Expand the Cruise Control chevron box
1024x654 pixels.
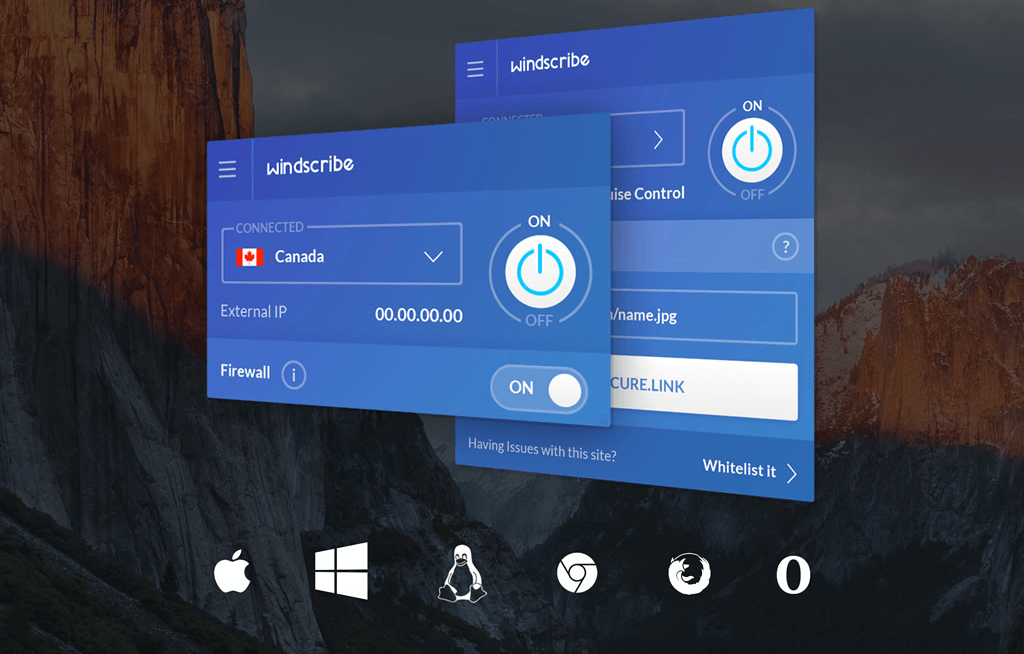tap(648, 139)
